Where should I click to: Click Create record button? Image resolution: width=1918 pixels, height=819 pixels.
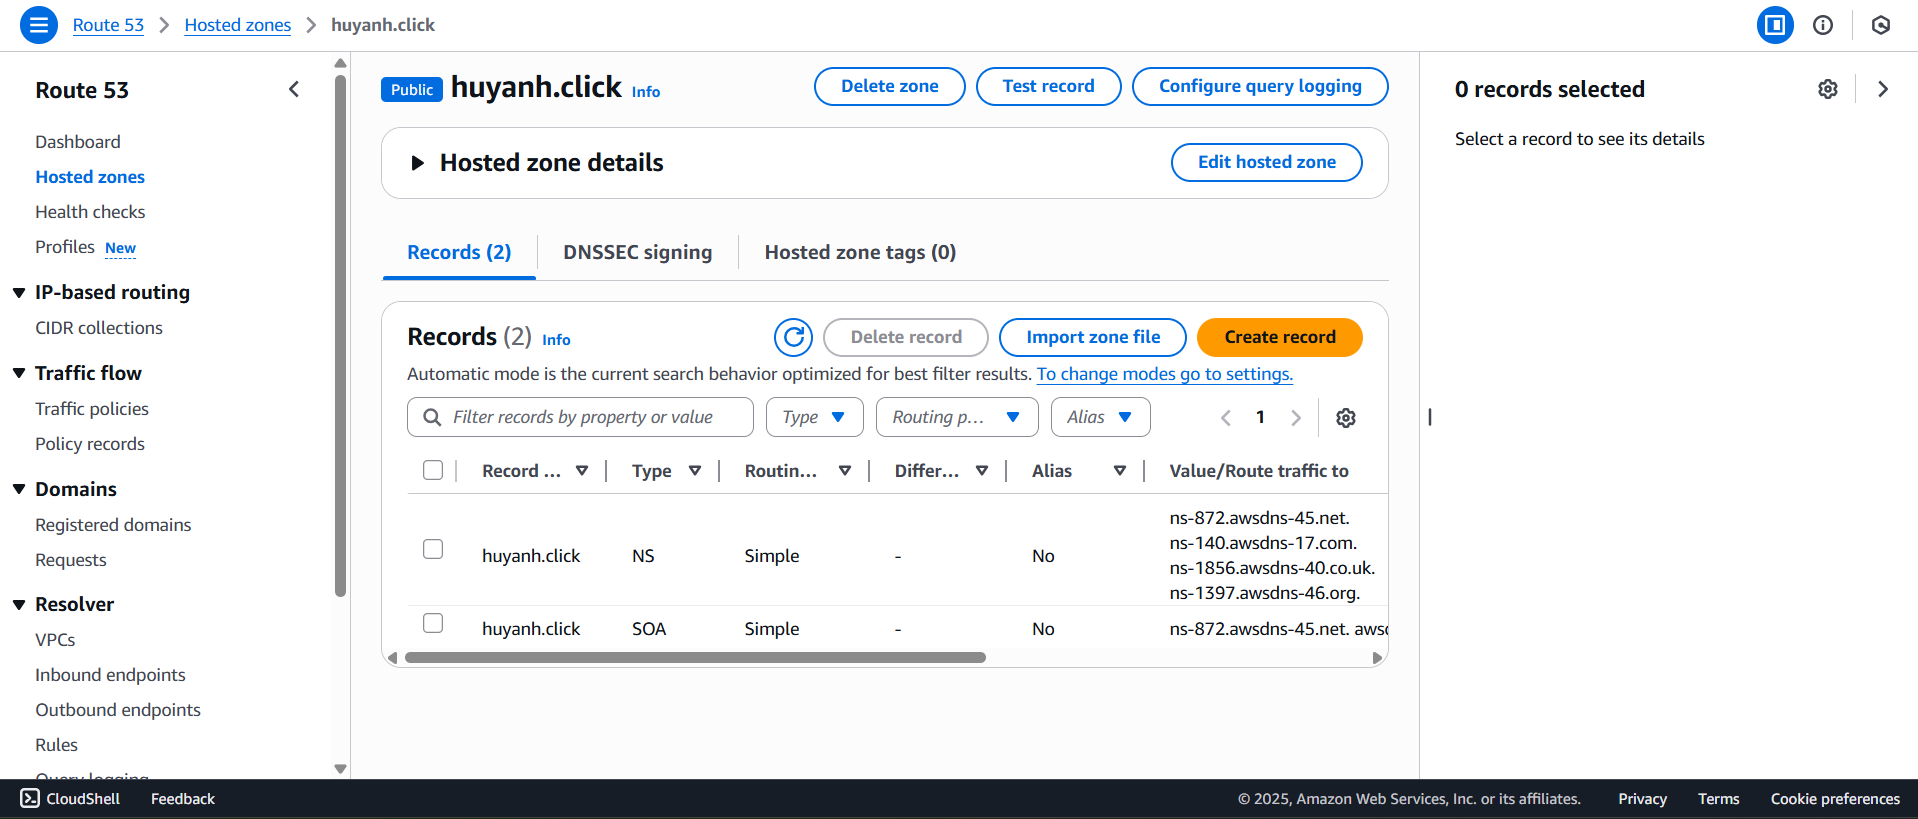pos(1280,337)
